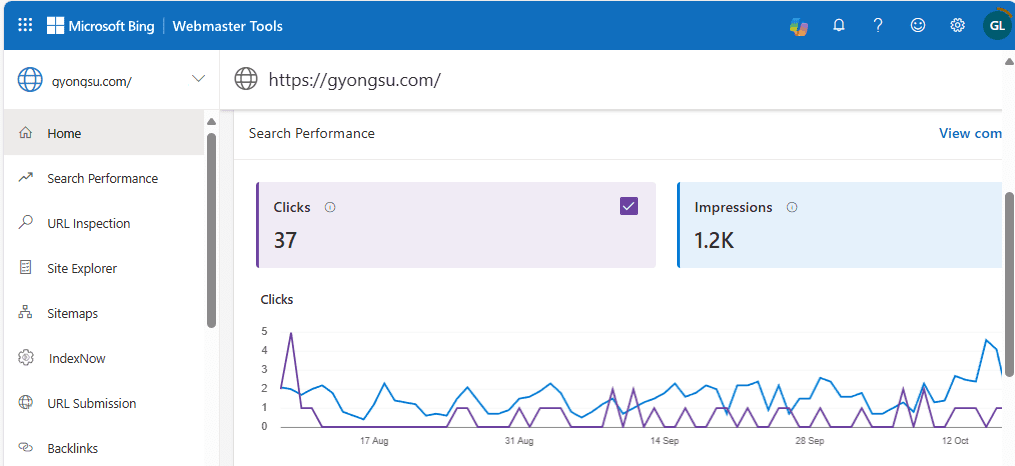
Task: Open the Help question mark icon
Action: pos(878,26)
